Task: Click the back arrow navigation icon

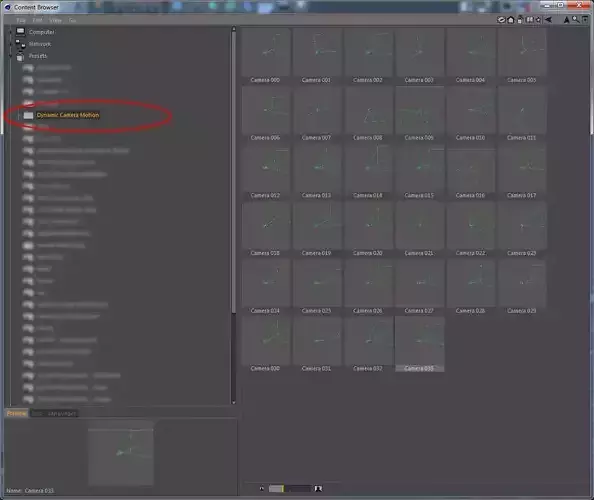Action: pos(548,20)
